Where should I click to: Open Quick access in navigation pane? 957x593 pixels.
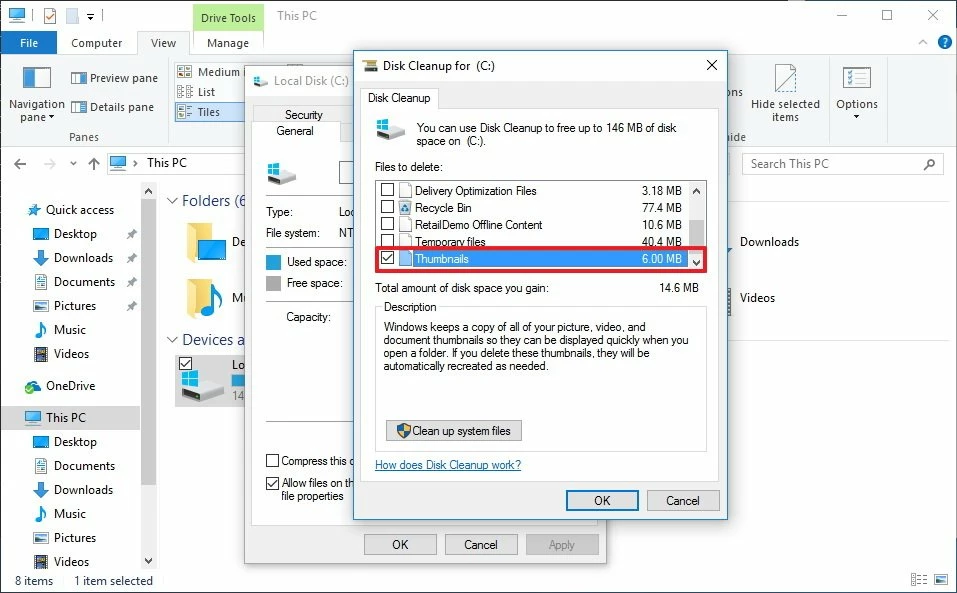pyautogui.click(x=79, y=210)
